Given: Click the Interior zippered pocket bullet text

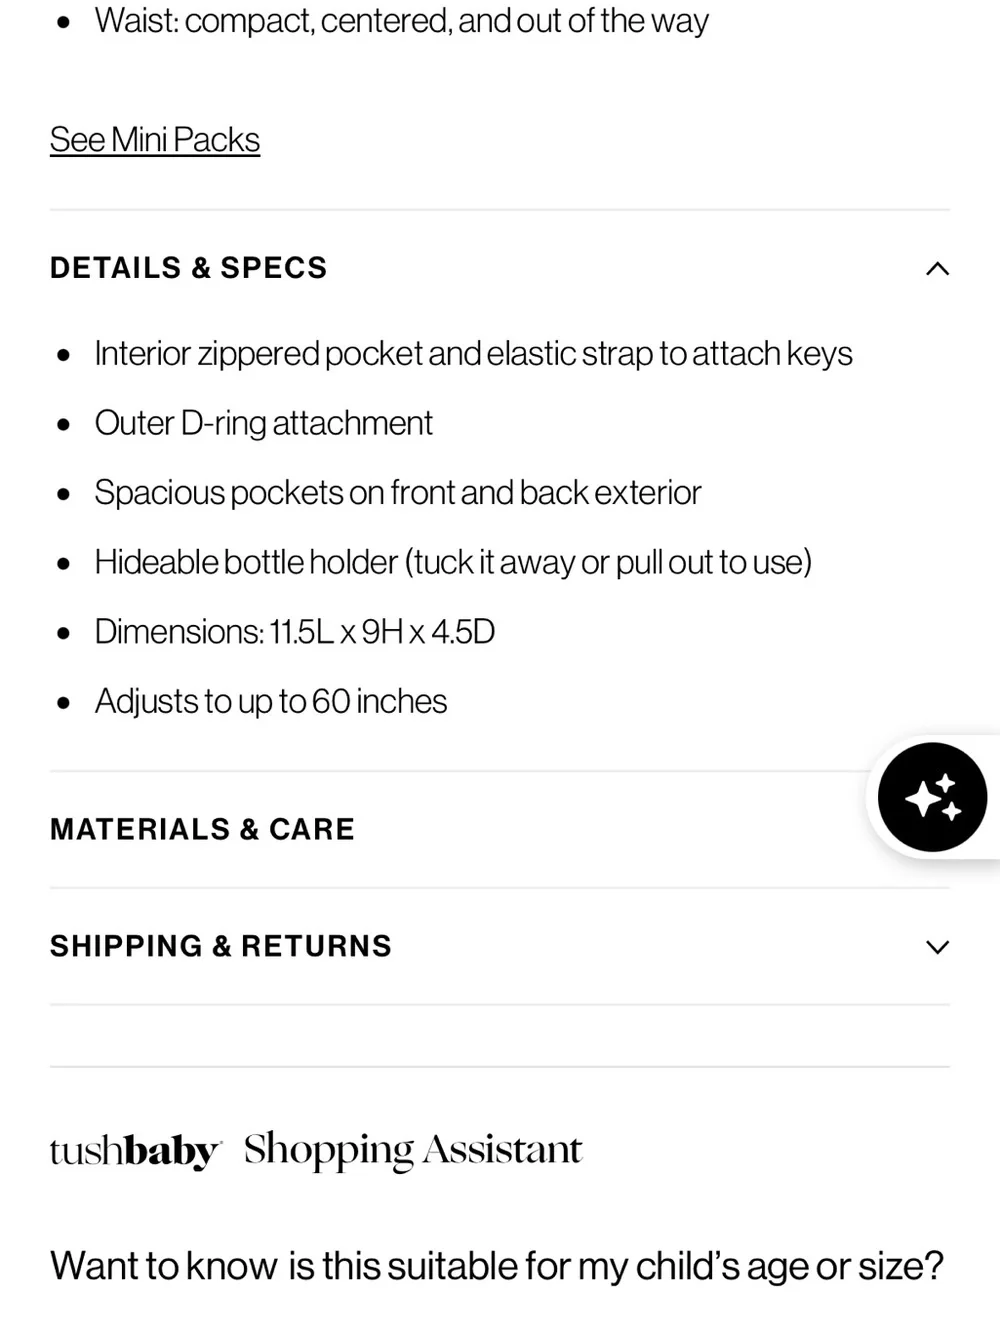Looking at the screenshot, I should coord(474,354).
